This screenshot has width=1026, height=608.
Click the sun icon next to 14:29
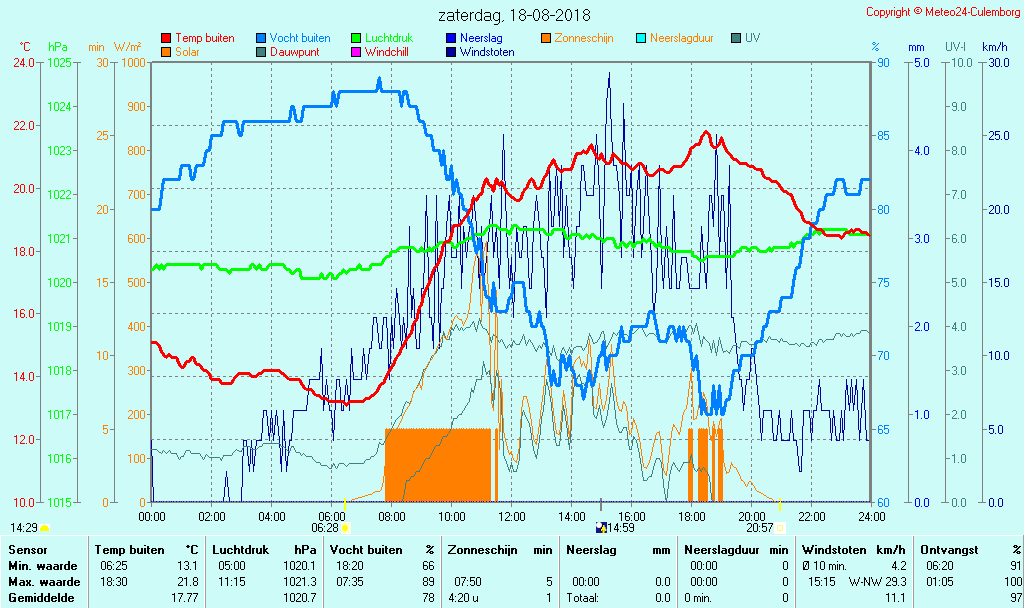coord(44,528)
